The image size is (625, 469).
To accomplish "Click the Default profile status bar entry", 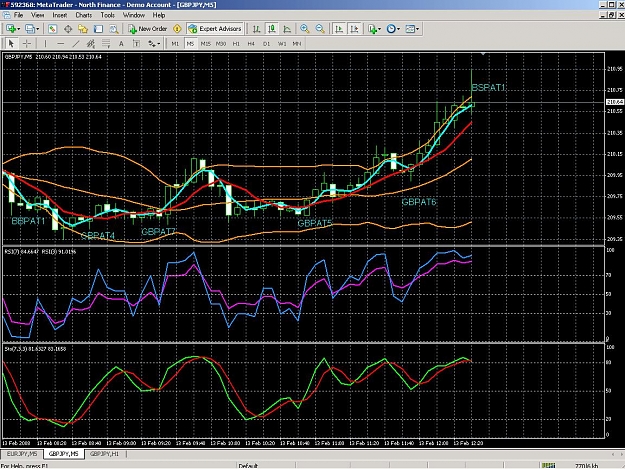I will pyautogui.click(x=248, y=465).
